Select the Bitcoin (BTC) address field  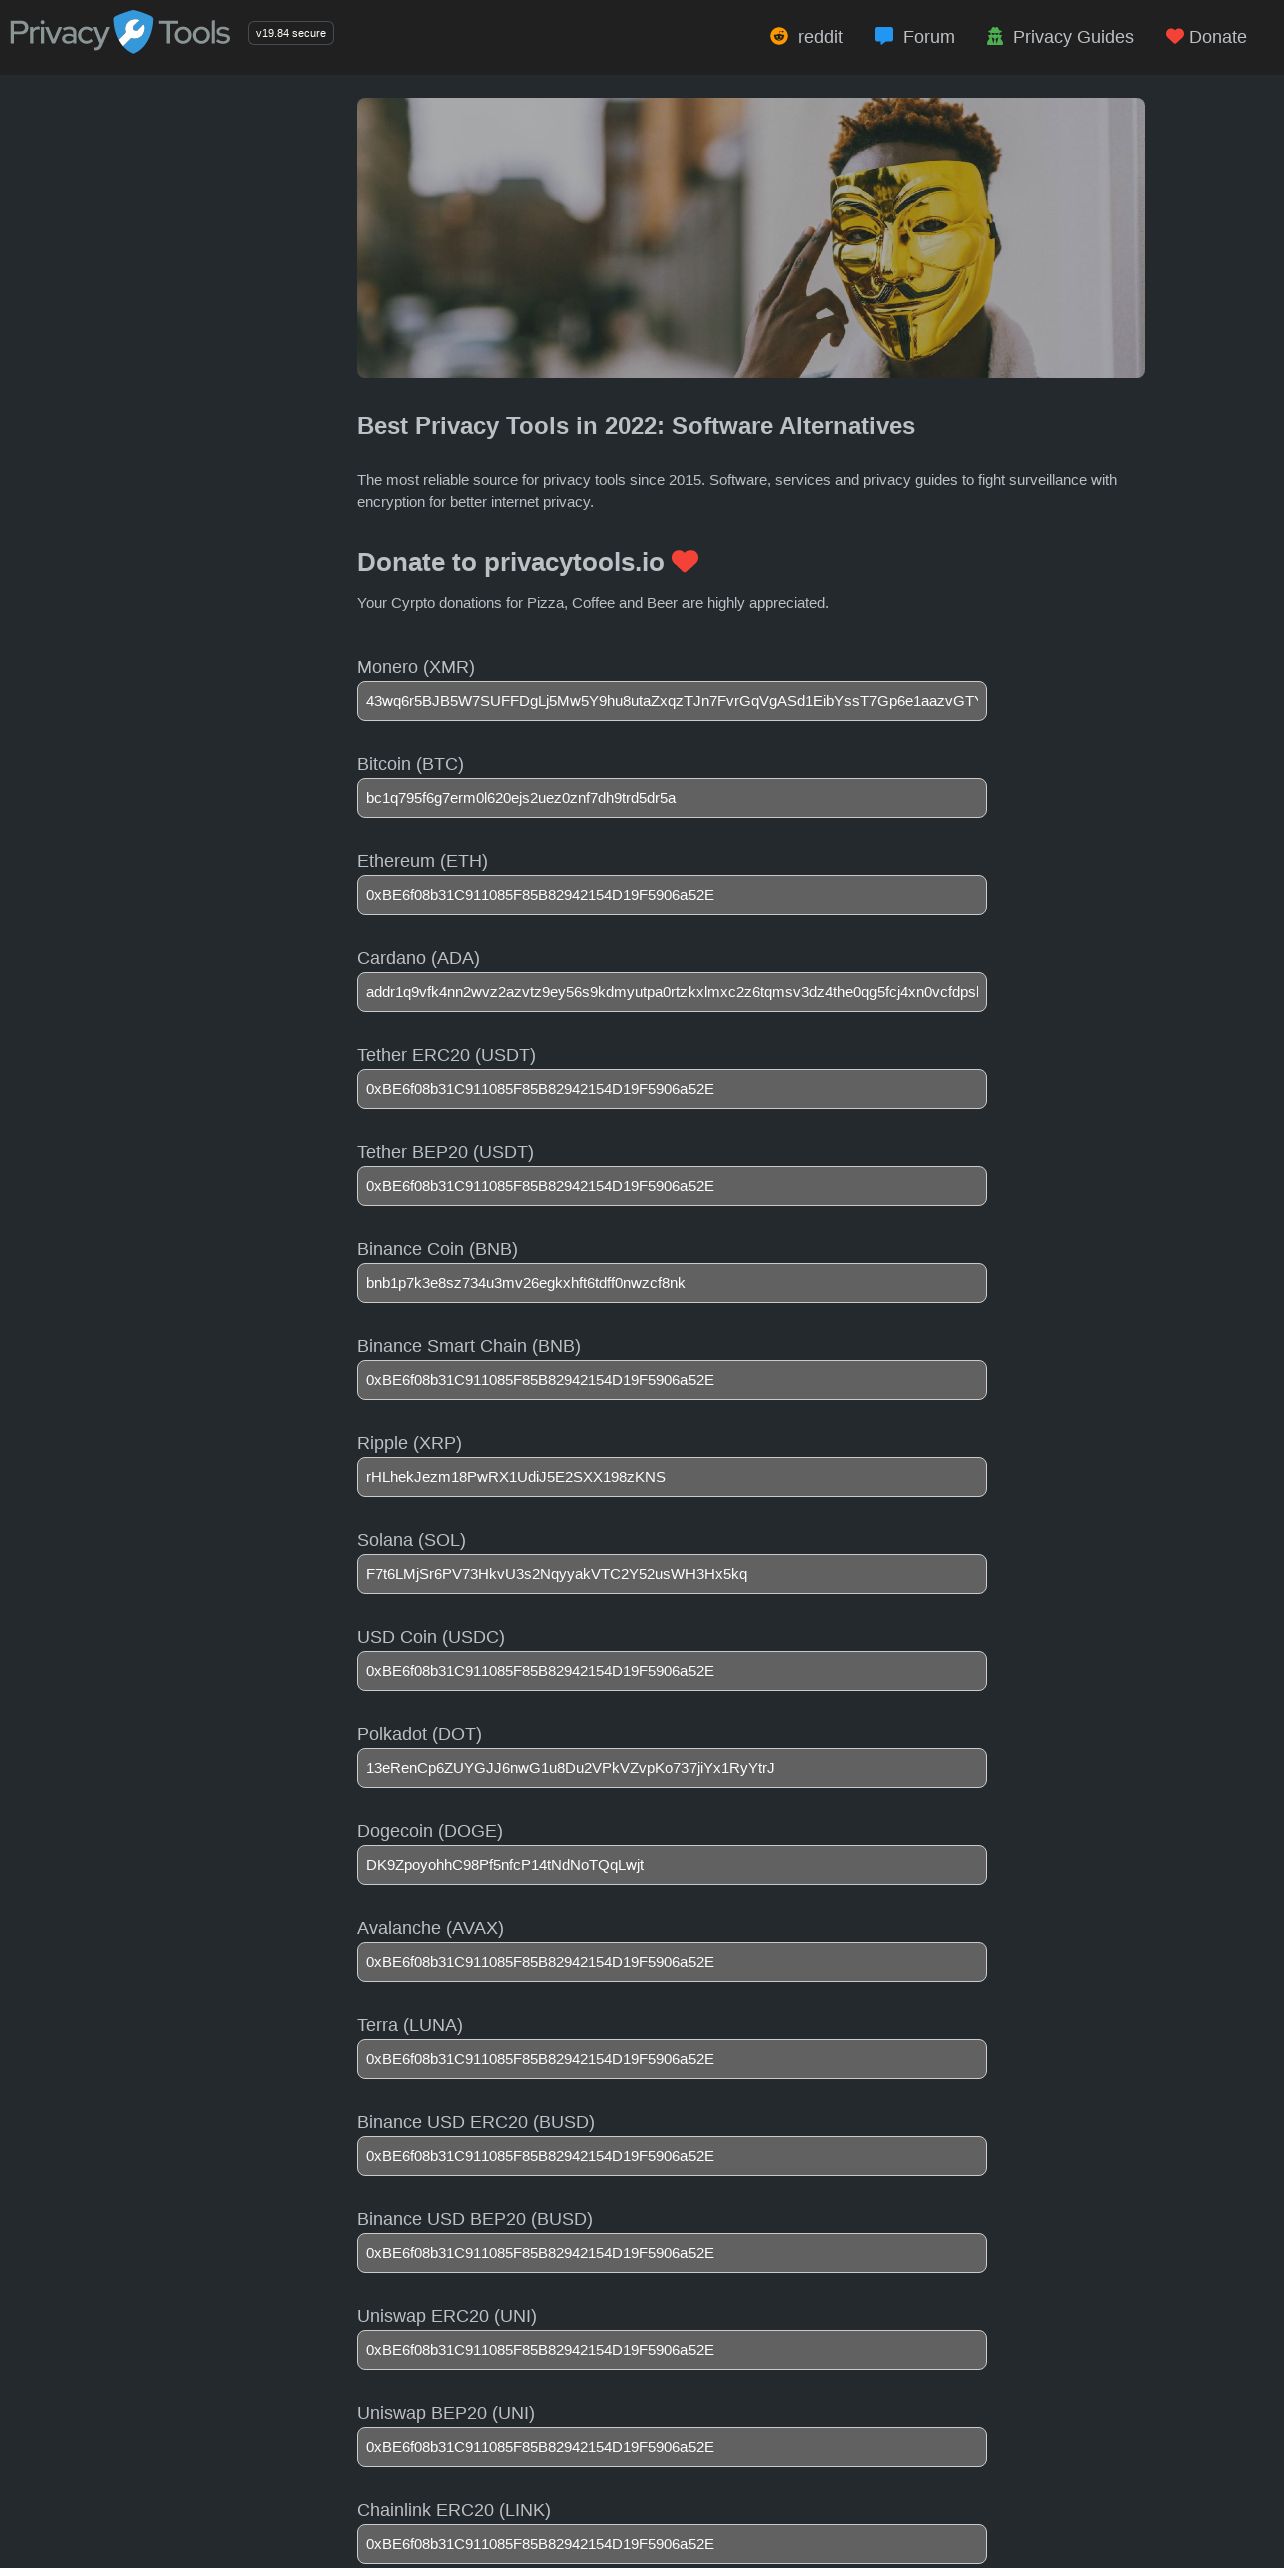click(x=672, y=798)
